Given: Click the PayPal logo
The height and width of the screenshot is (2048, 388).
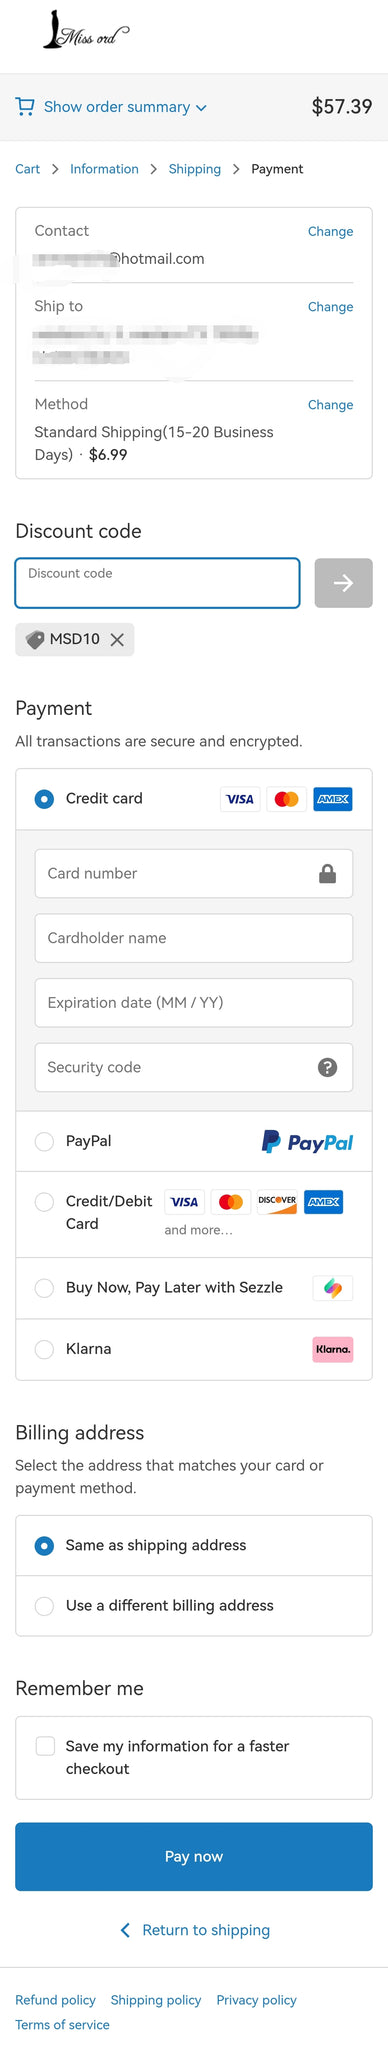Looking at the screenshot, I should coord(307,1141).
